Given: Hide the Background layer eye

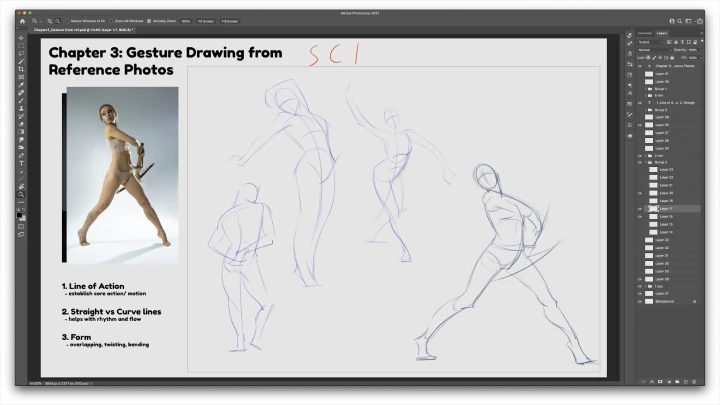Looking at the screenshot, I should (x=640, y=302).
